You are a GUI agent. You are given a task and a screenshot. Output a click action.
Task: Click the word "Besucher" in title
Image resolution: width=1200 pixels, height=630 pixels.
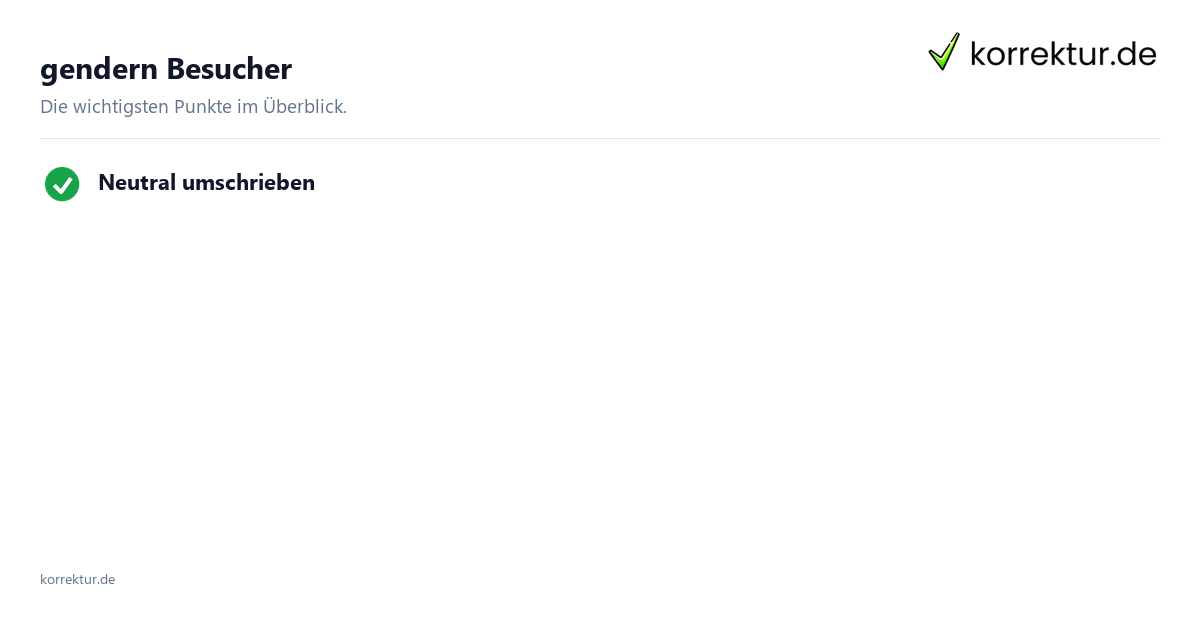coord(229,69)
